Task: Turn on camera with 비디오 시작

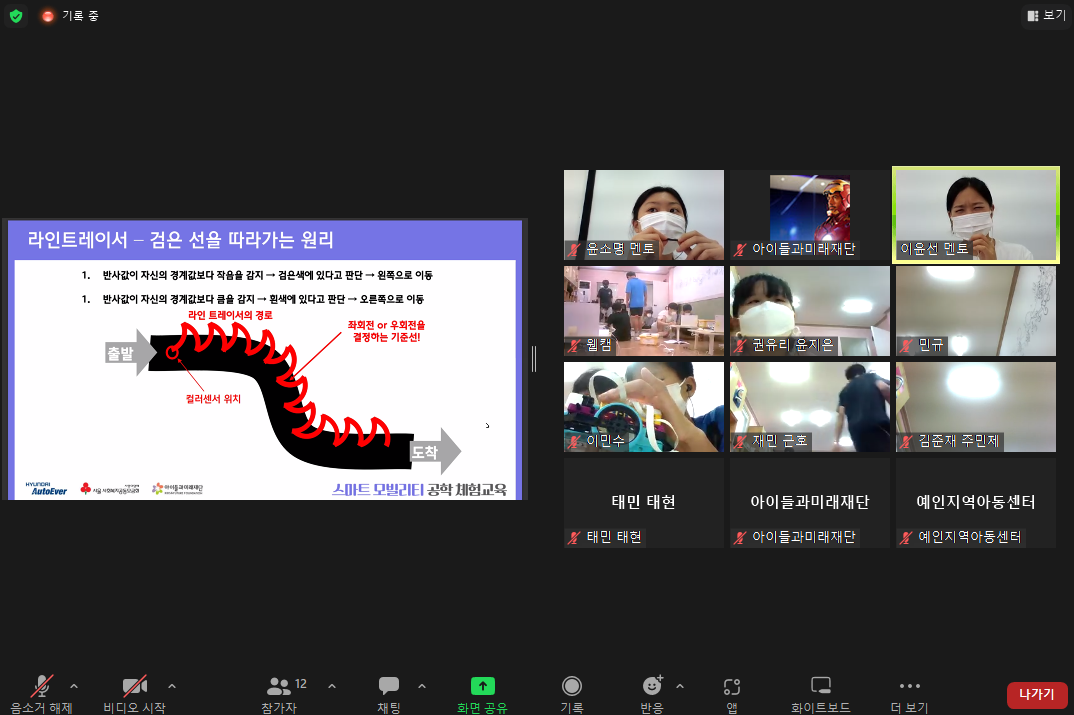Action: (134, 687)
